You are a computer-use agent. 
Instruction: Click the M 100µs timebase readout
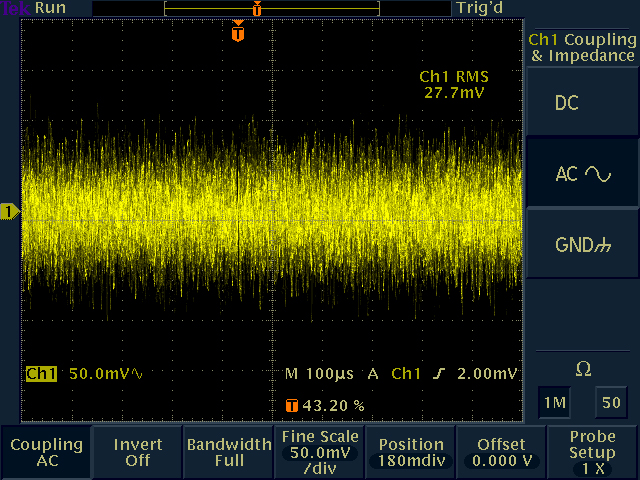pyautogui.click(x=319, y=373)
